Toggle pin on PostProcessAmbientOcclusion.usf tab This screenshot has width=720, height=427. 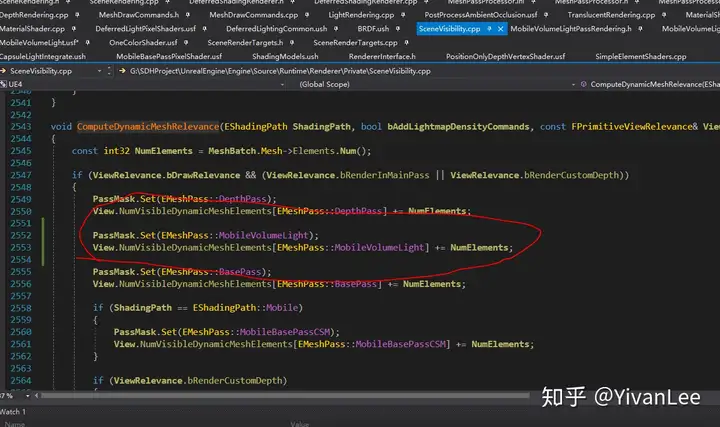pos(546,15)
